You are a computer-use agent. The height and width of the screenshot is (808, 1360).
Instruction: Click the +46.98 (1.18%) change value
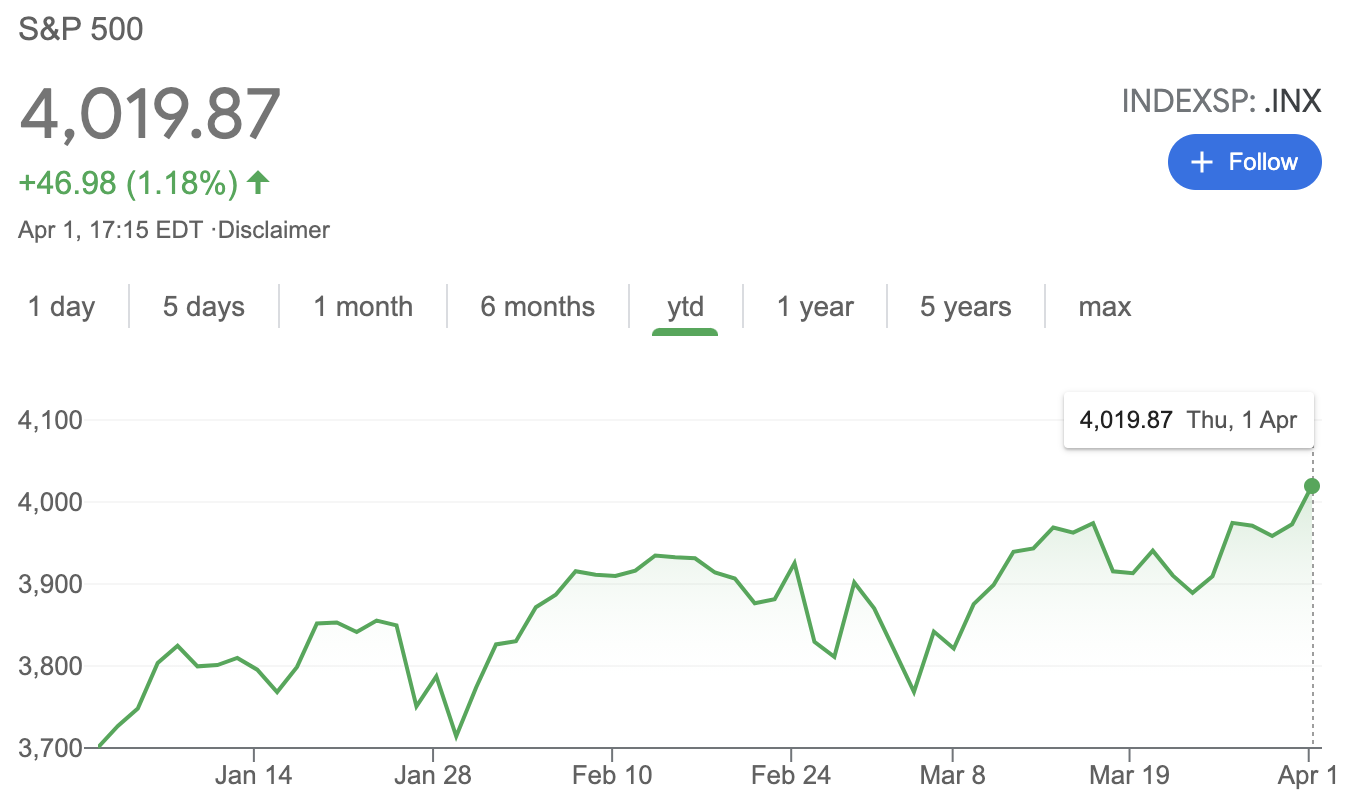pos(128,183)
